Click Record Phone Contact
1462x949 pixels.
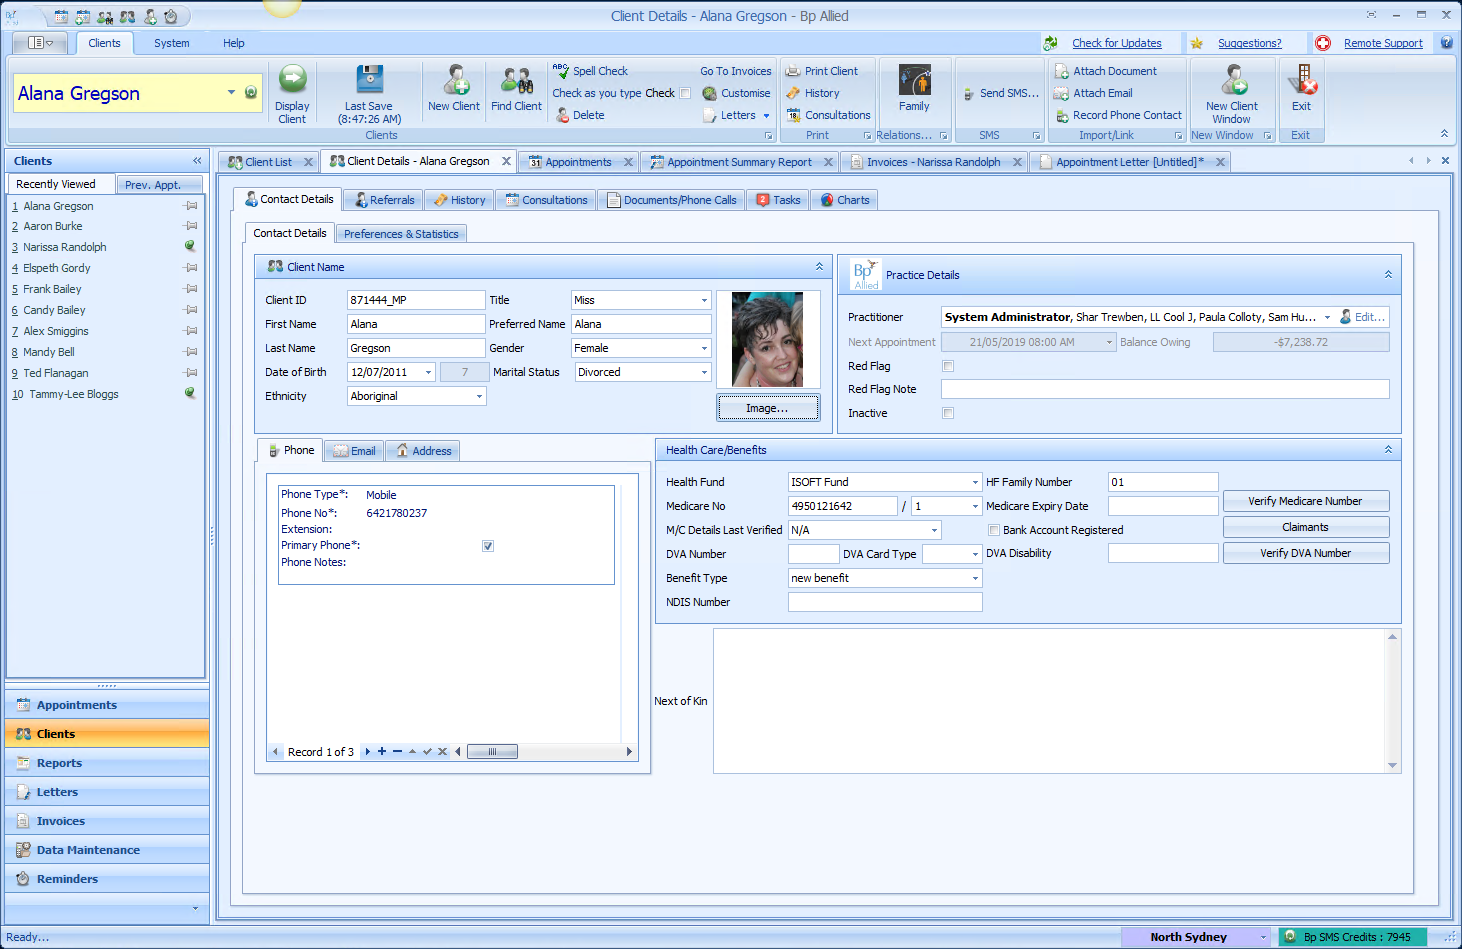click(1118, 115)
